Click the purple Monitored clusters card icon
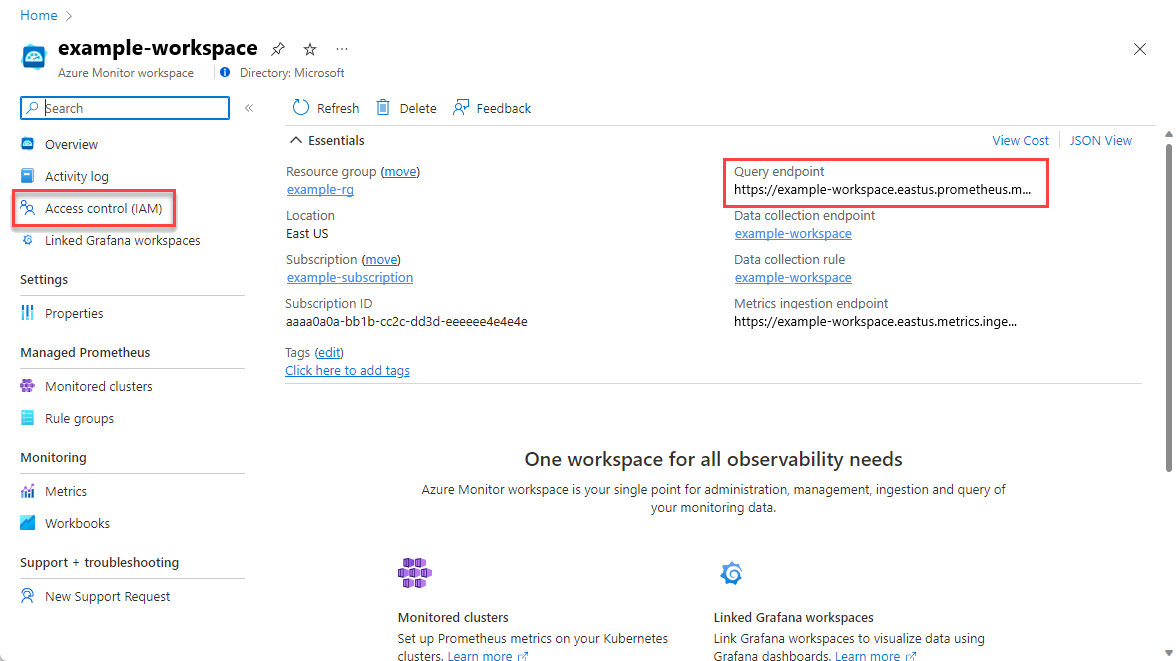This screenshot has width=1176, height=661. 414,573
